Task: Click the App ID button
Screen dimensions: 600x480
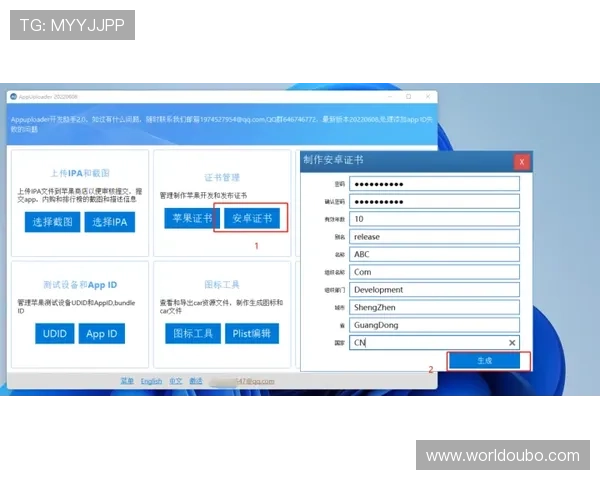Action: pos(101,334)
